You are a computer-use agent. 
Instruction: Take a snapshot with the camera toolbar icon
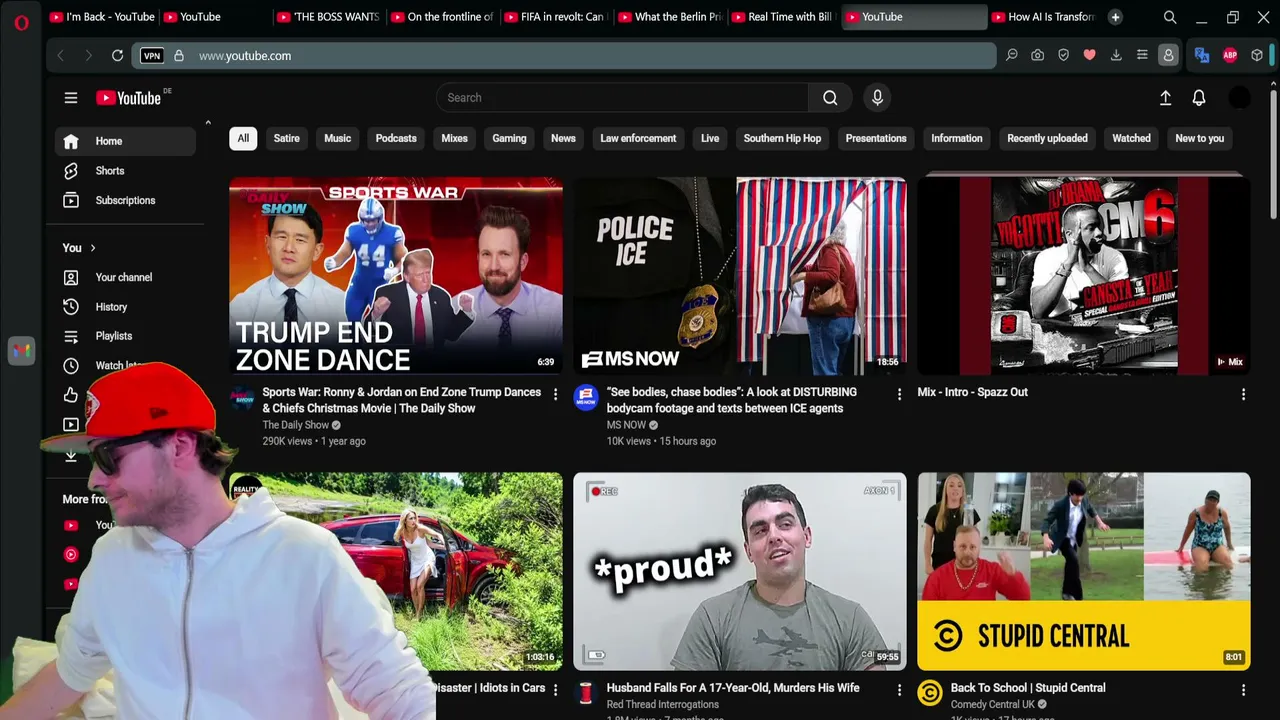coord(1038,56)
